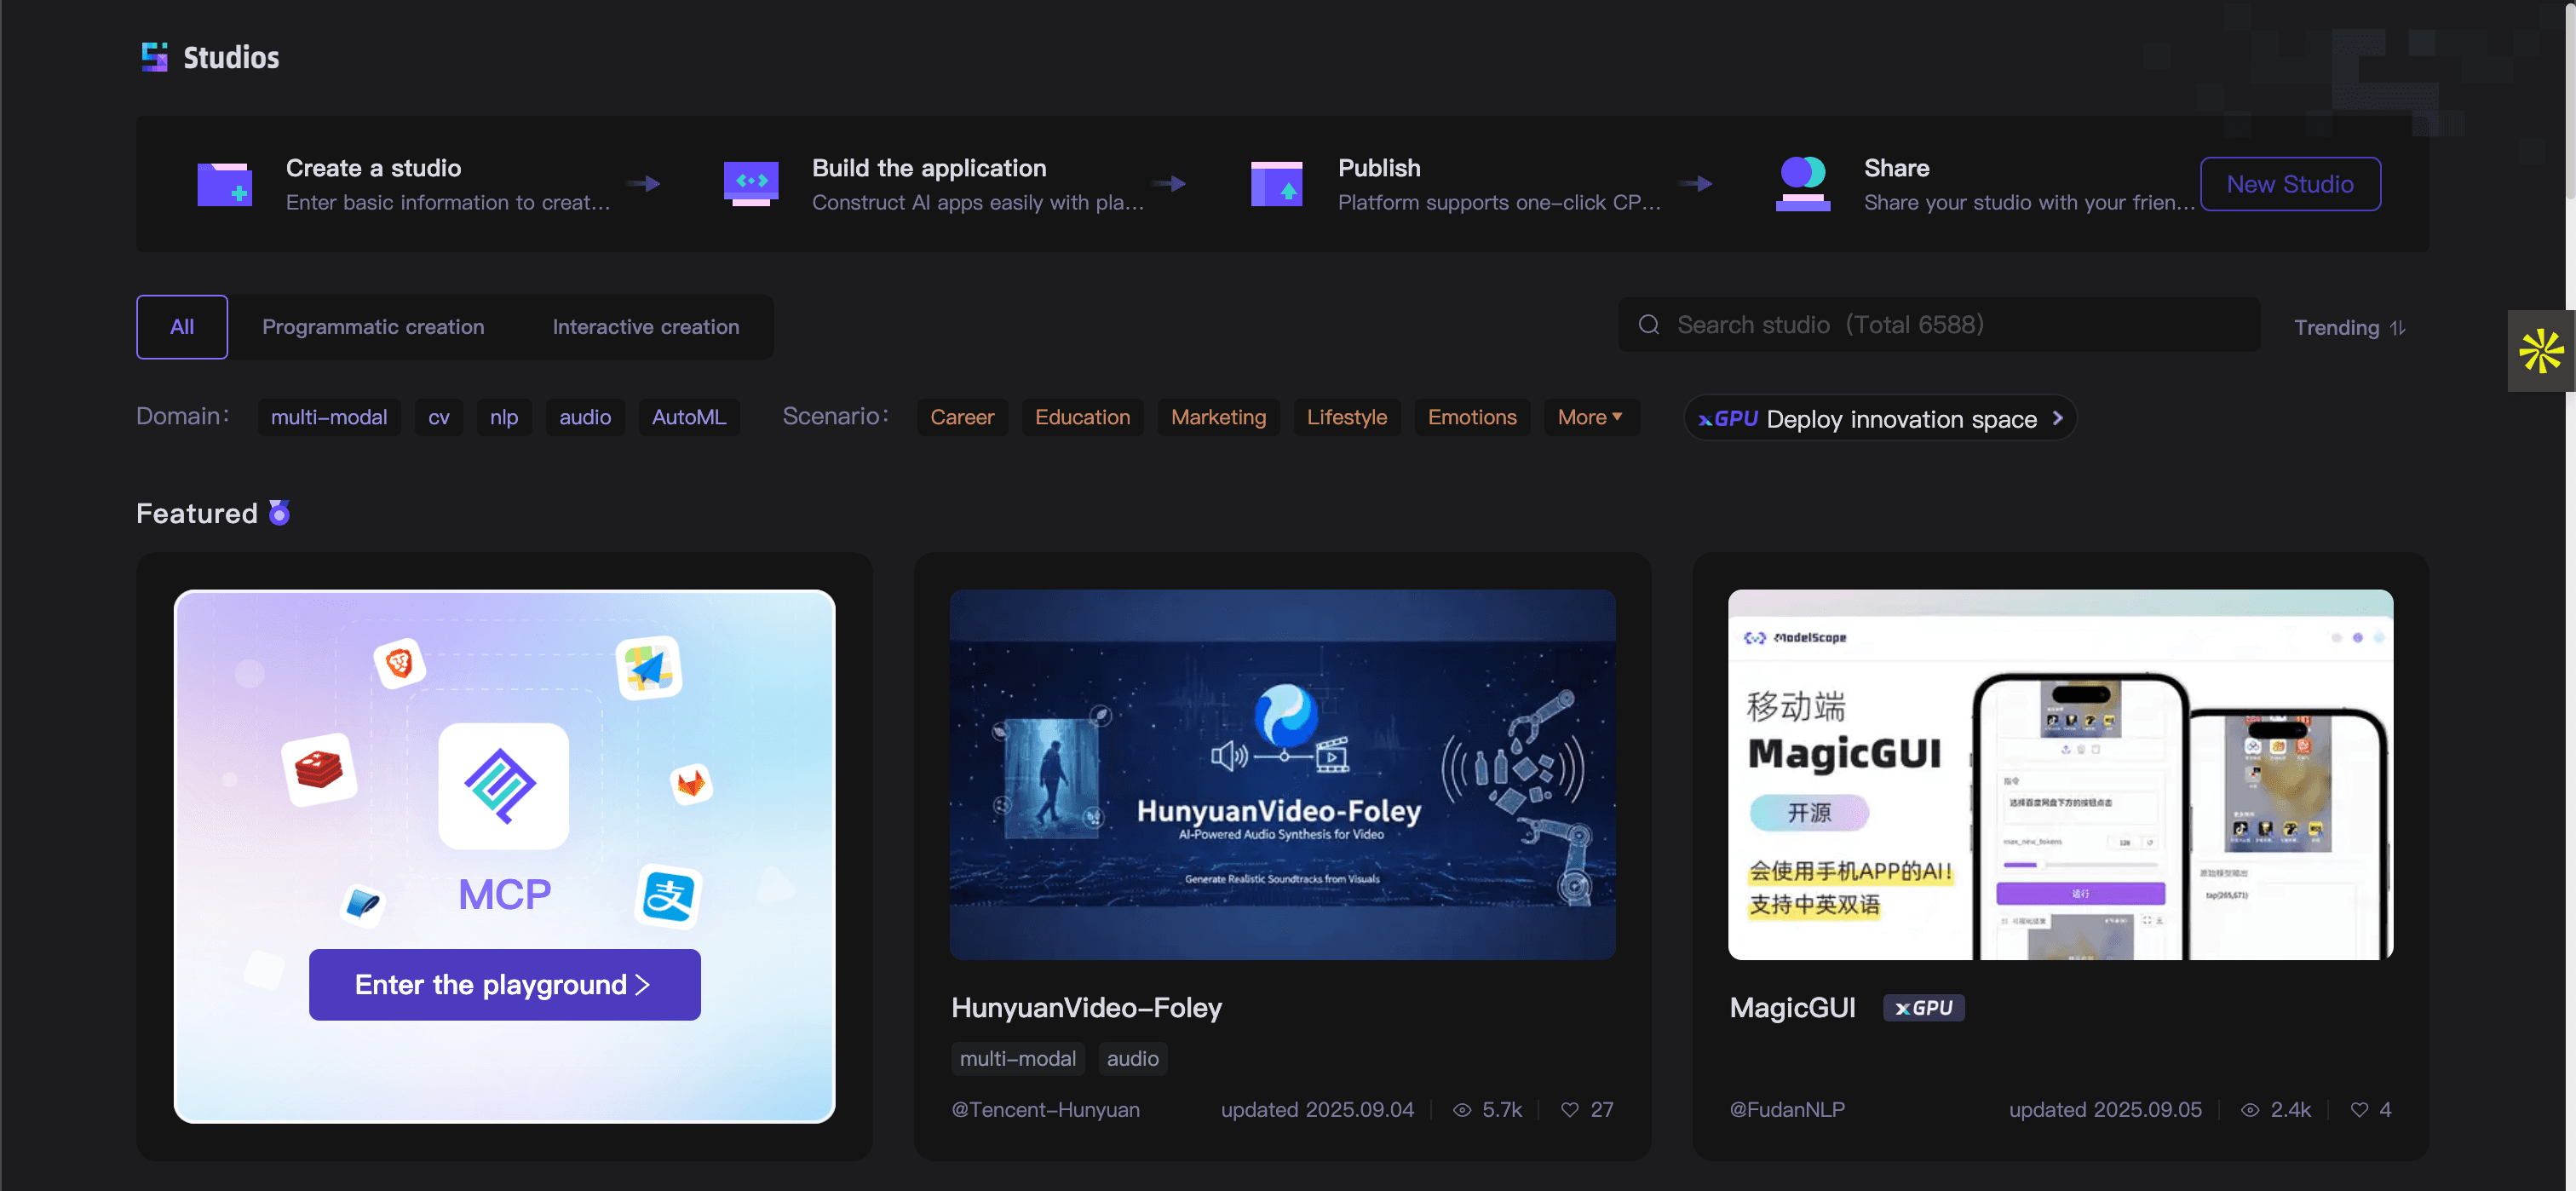Viewport: 2576px width, 1191px height.
Task: Visit the @FudanNLP author profile
Action: pyautogui.click(x=1787, y=1110)
